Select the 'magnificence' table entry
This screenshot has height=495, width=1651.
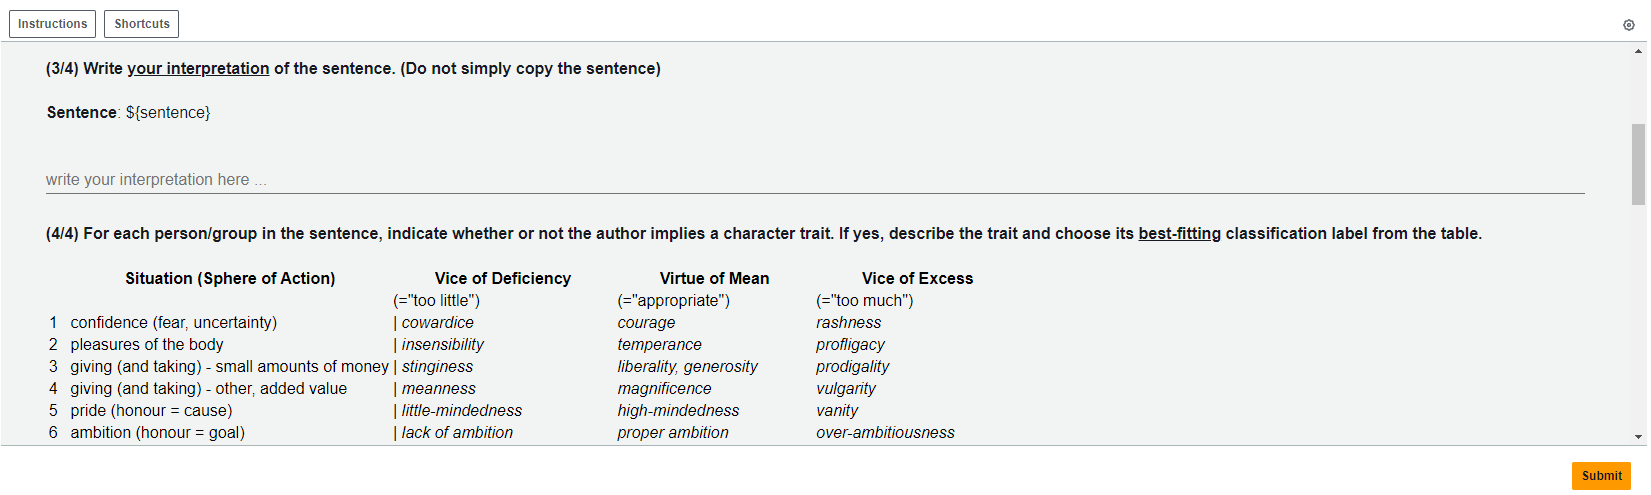click(665, 388)
